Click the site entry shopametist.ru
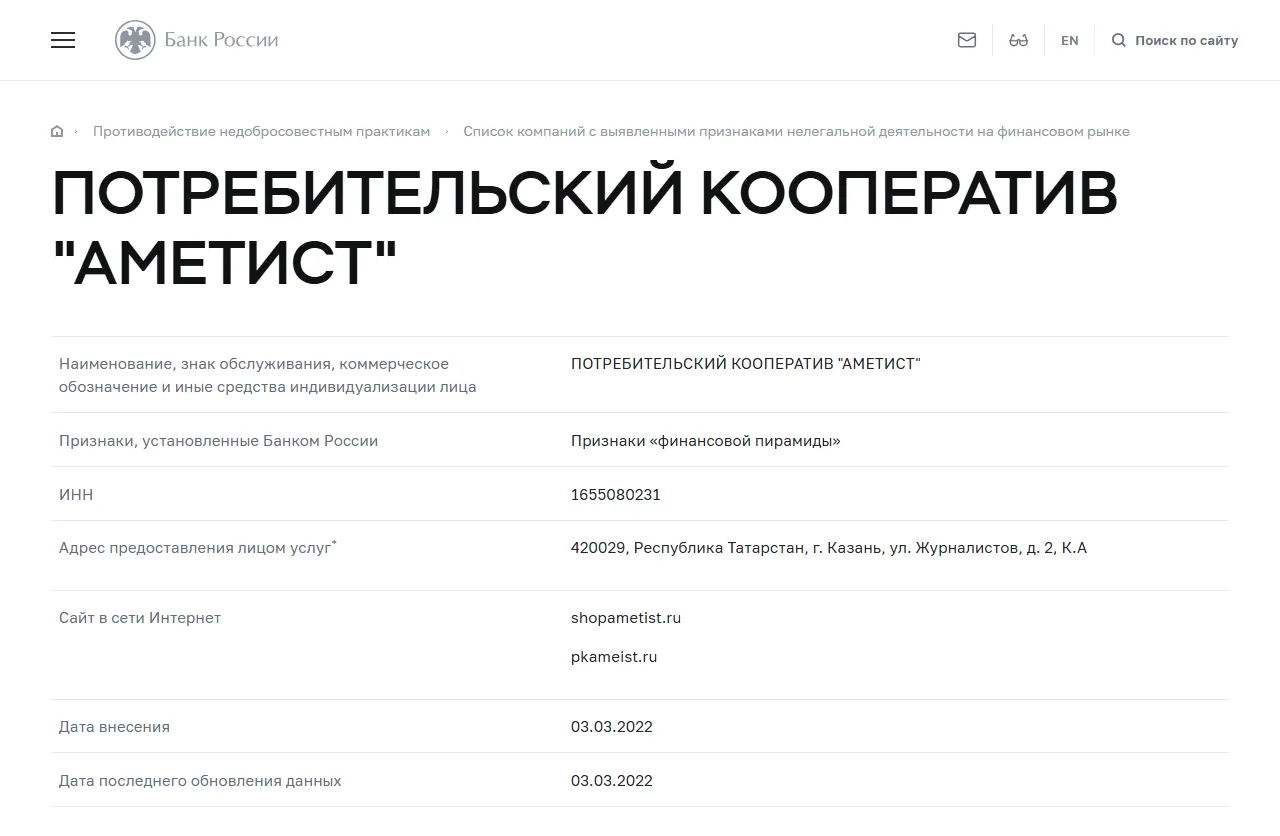 (626, 618)
